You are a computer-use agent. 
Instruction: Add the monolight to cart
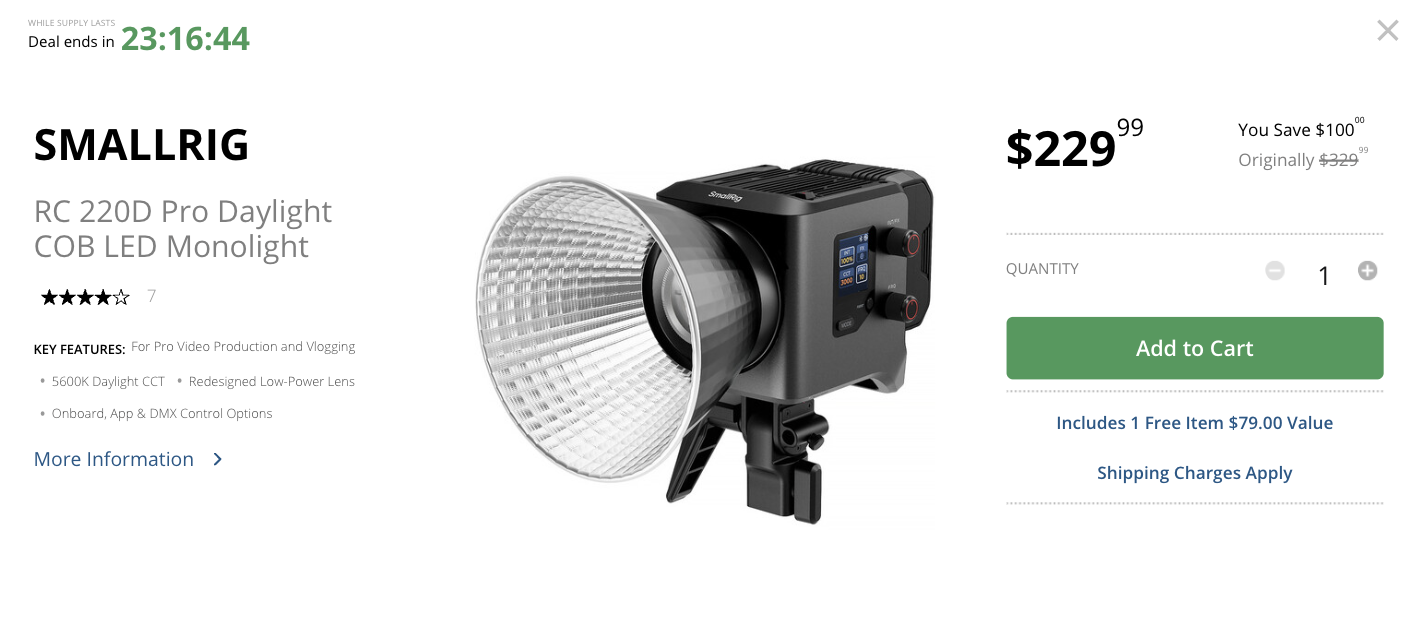(x=1194, y=348)
